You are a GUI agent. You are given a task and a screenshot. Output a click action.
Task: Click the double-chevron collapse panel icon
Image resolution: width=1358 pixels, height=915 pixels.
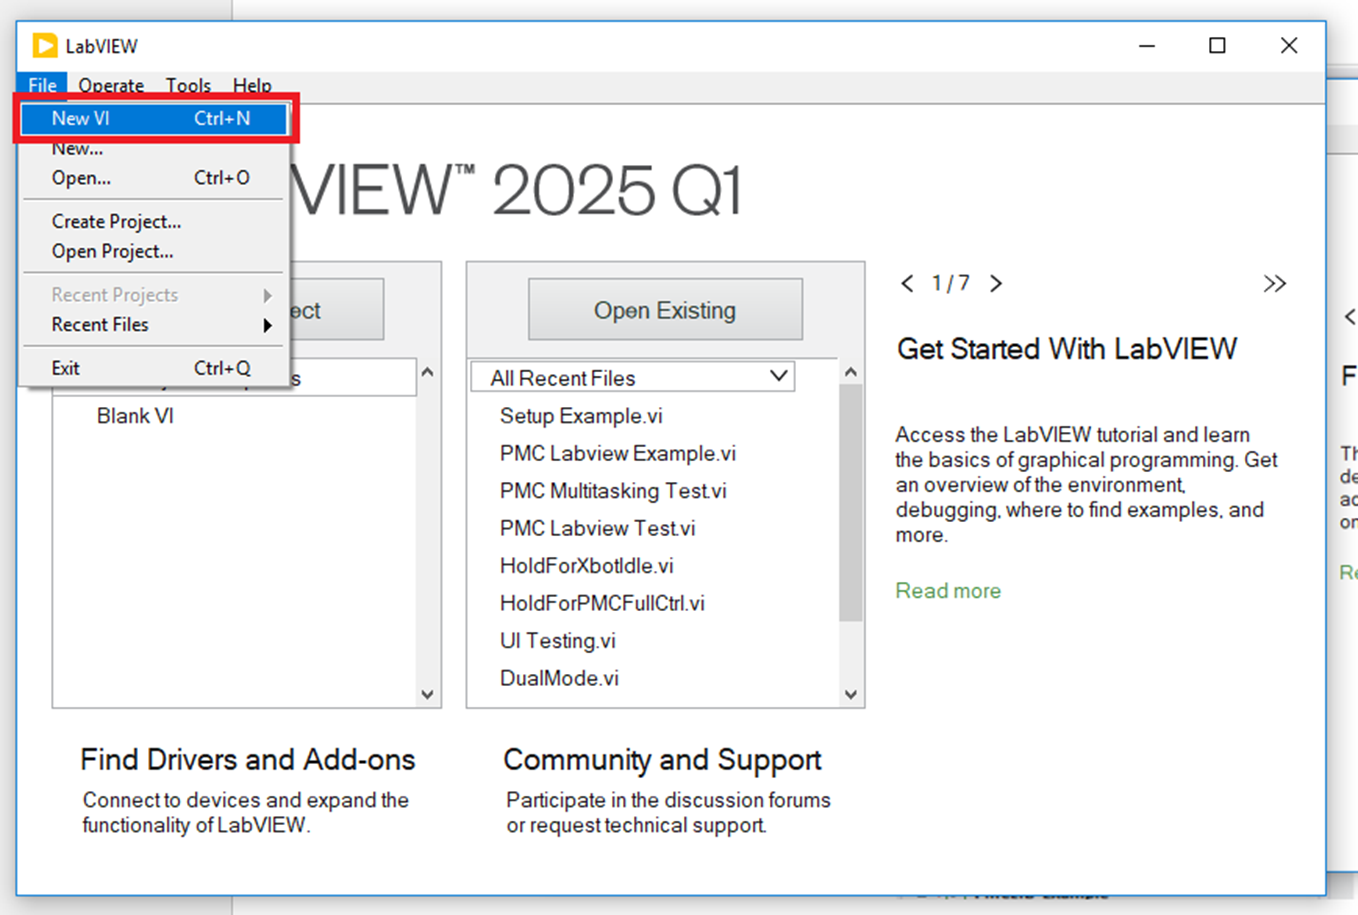pos(1274,284)
